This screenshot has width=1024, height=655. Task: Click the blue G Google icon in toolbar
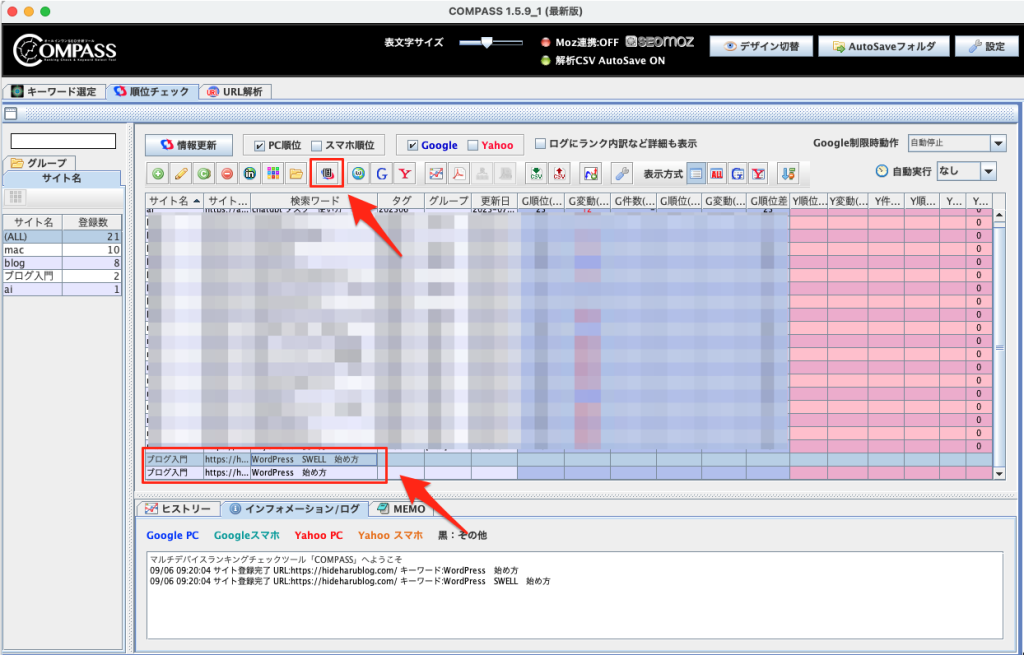tap(382, 174)
